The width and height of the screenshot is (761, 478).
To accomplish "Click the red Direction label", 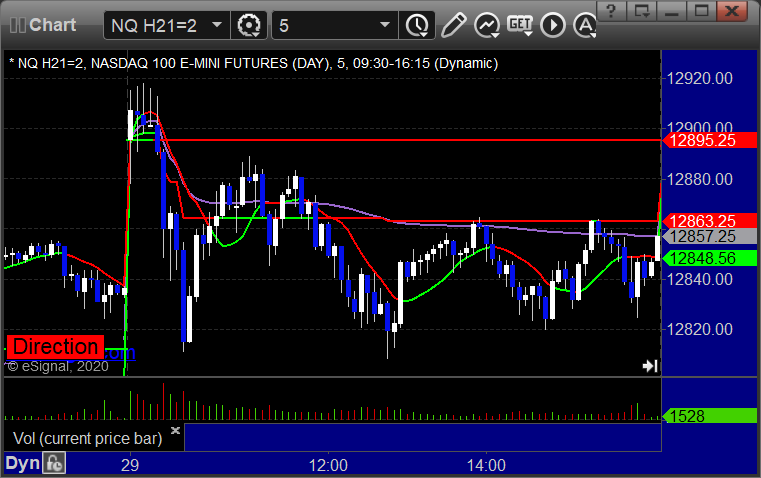I will click(x=55, y=346).
